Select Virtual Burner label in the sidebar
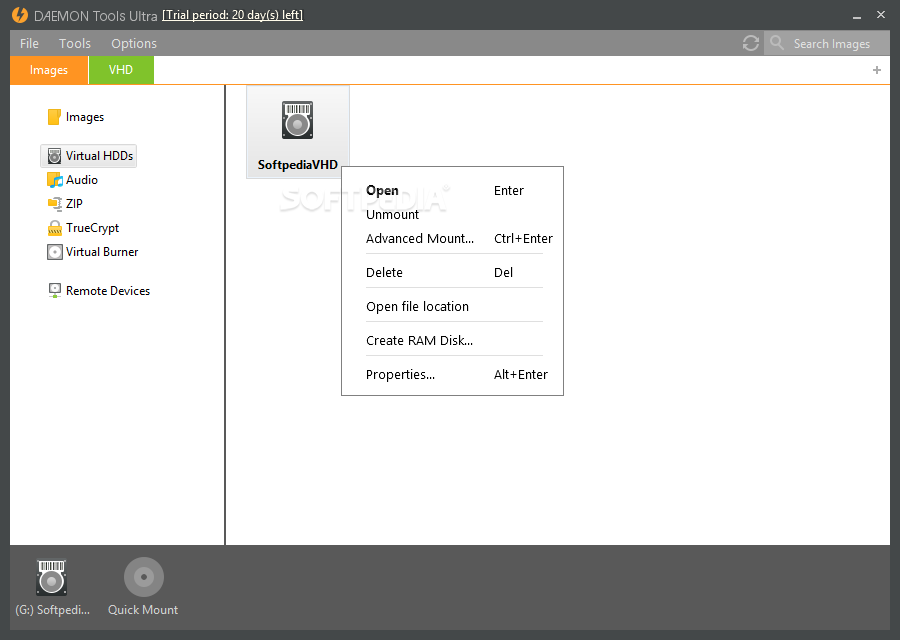The height and width of the screenshot is (640, 900). [102, 252]
